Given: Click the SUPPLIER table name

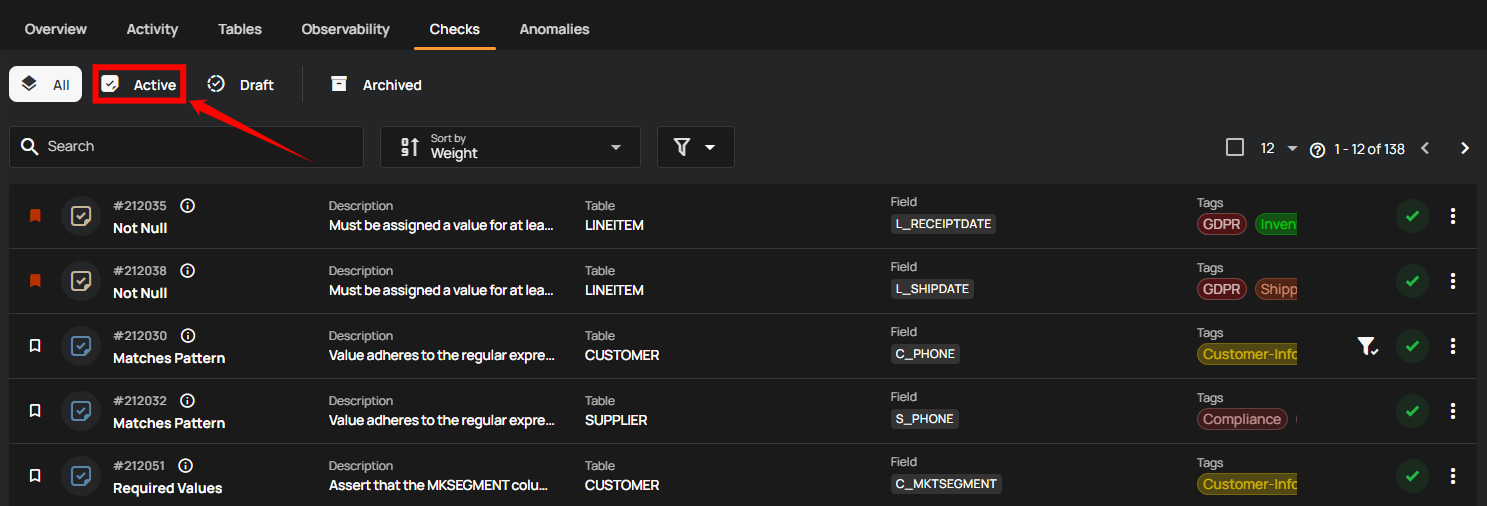Looking at the screenshot, I should [x=616, y=420].
